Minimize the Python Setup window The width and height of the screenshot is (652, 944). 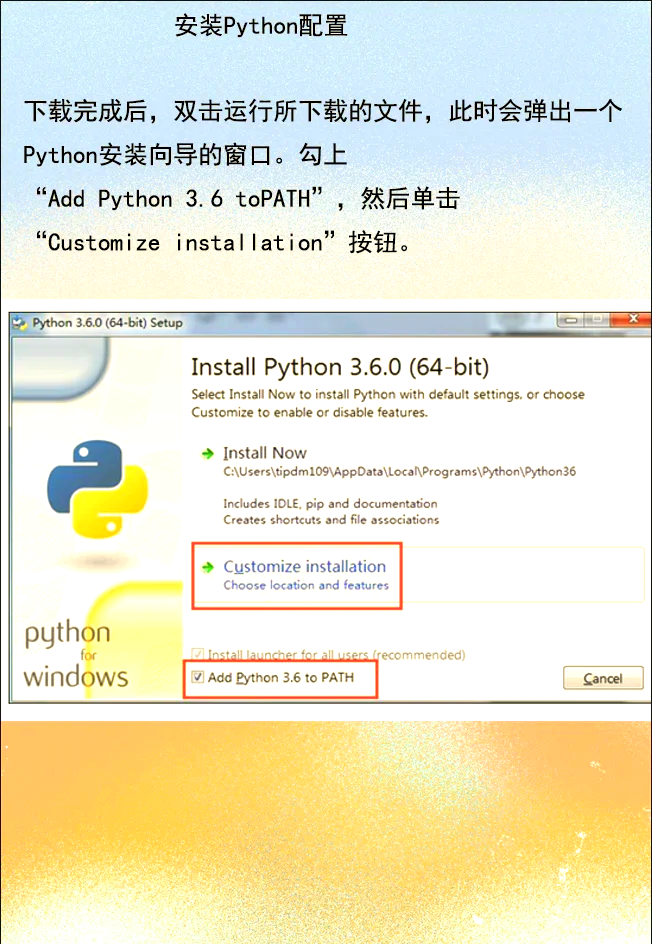[571, 320]
